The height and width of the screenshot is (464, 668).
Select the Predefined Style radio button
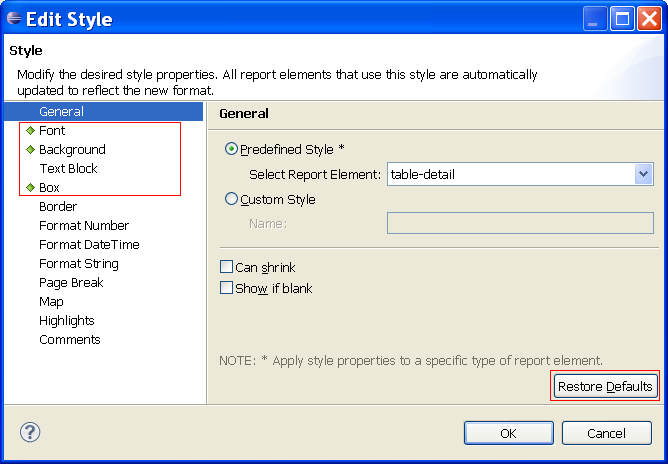click(x=232, y=149)
